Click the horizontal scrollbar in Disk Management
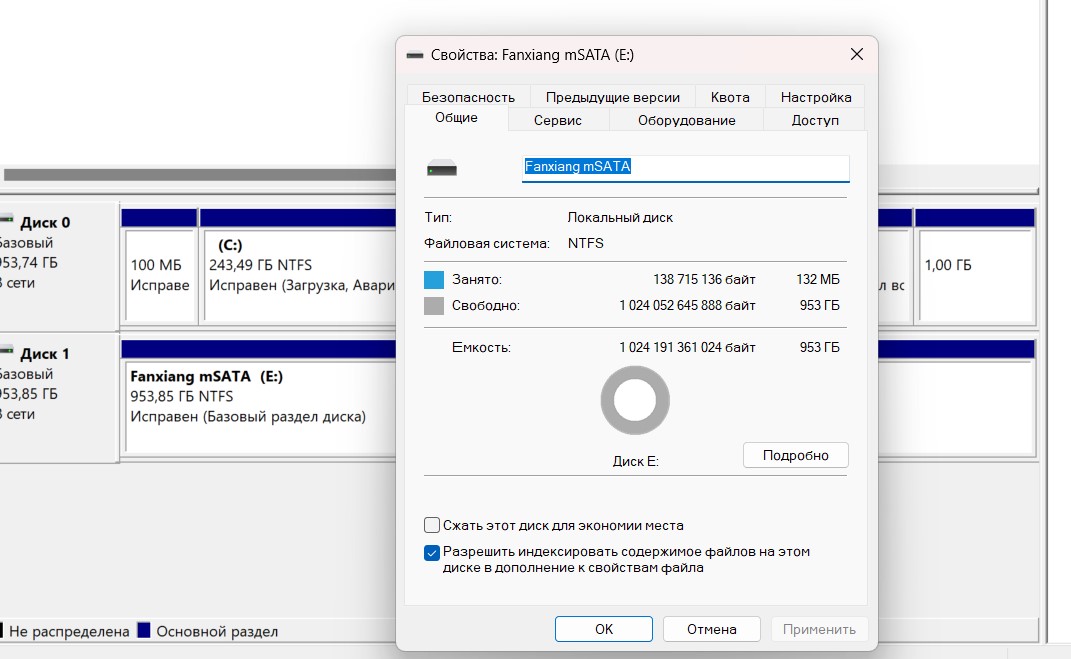Viewport: 1071px width, 659px height. coord(199,175)
